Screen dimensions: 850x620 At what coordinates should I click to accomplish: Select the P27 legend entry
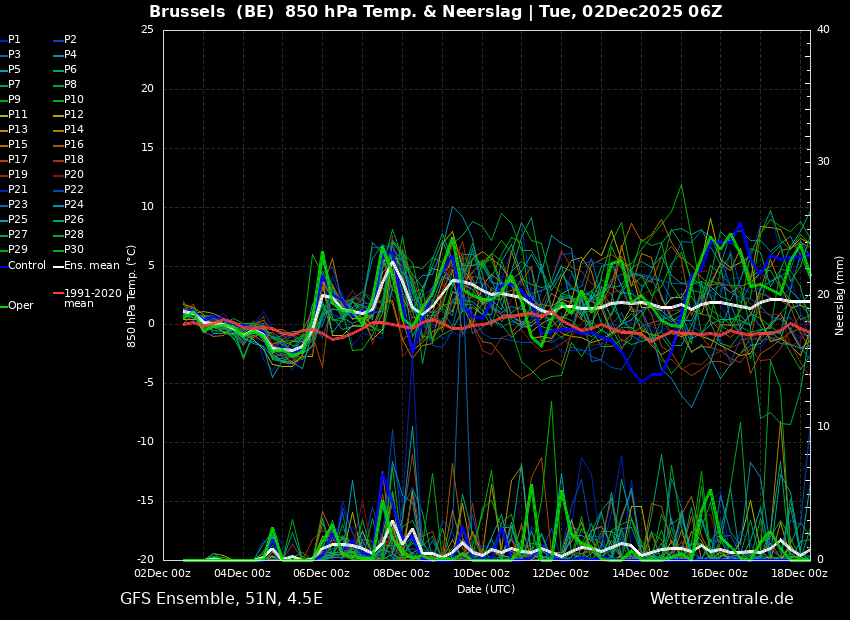(x=17, y=235)
